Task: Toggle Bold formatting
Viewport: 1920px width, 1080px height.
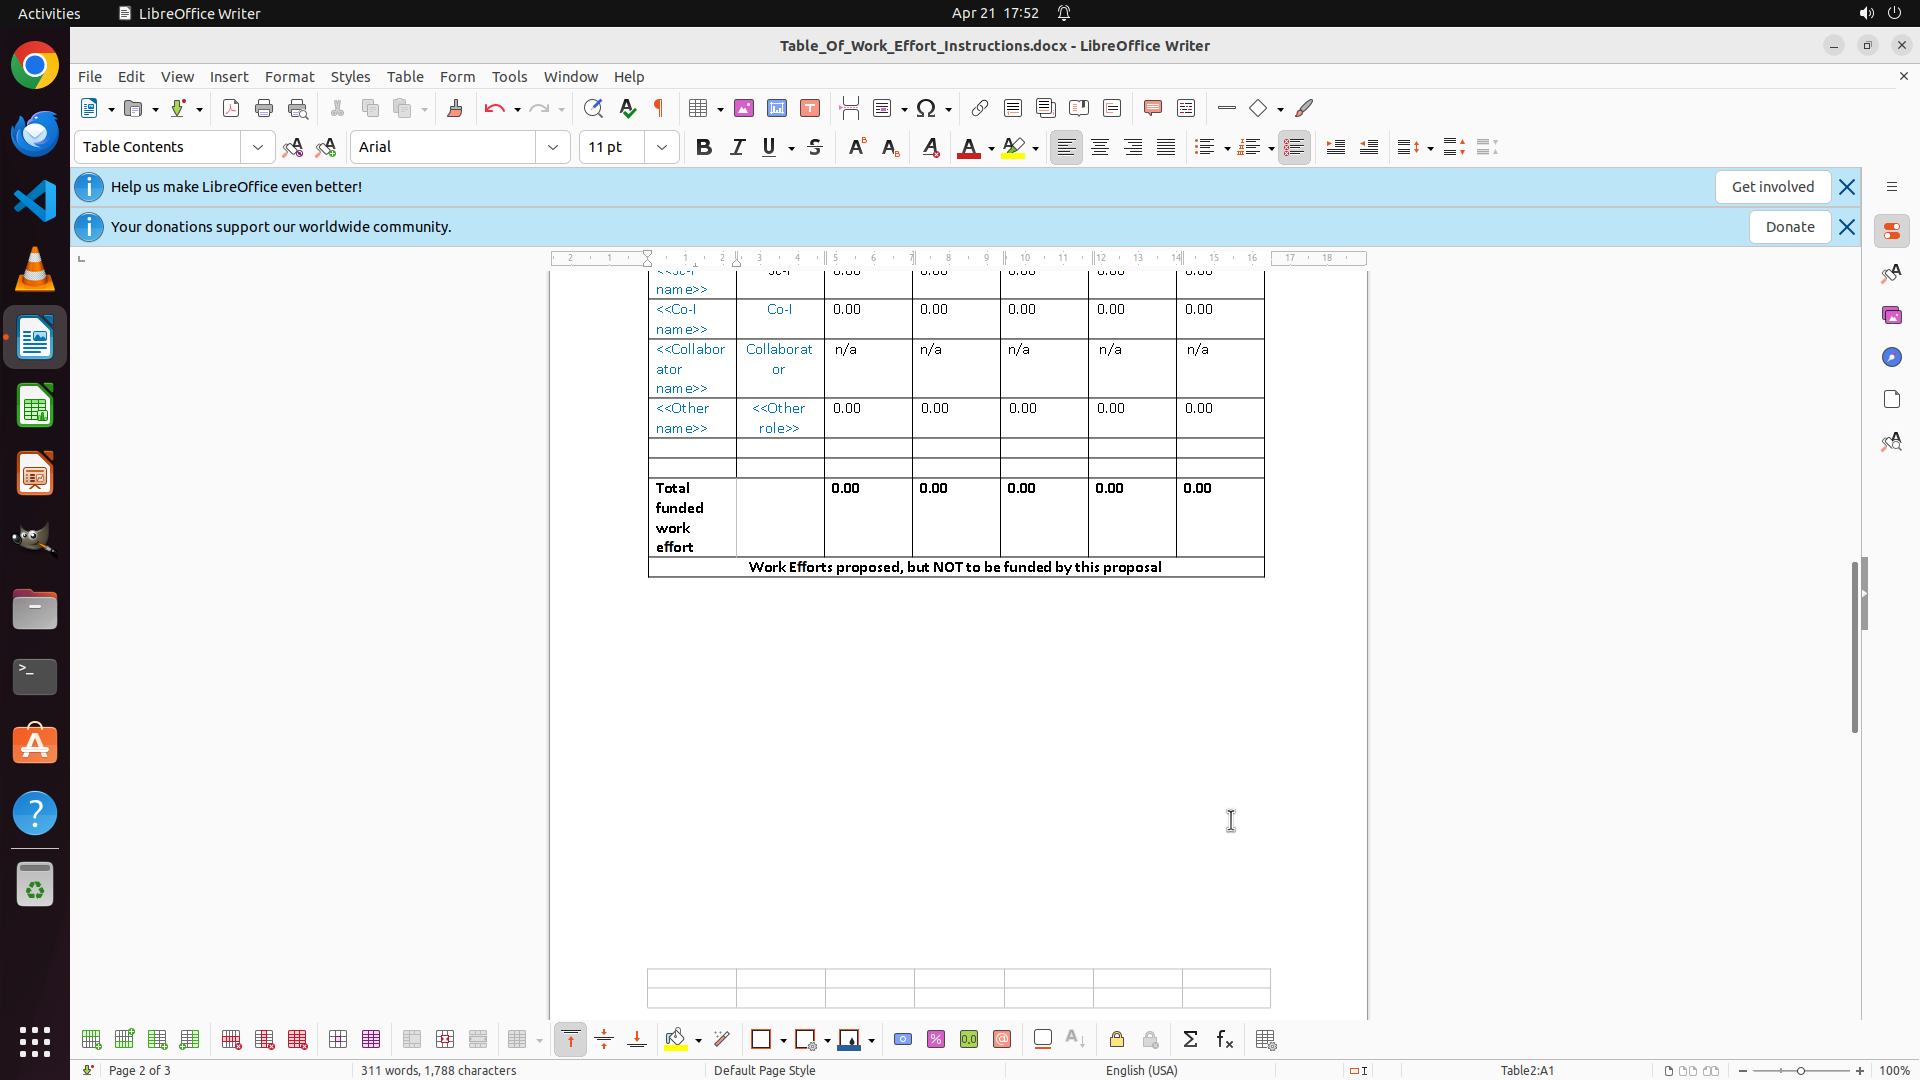Action: point(704,147)
